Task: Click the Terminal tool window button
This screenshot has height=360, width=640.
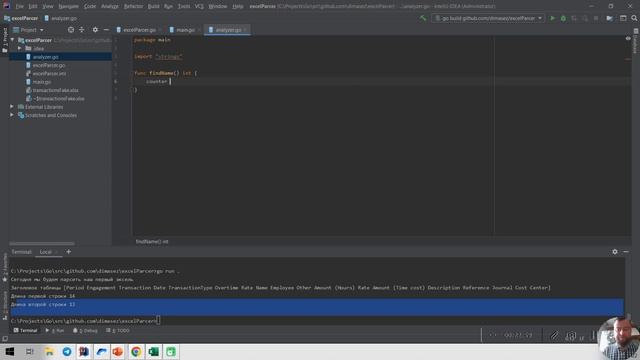Action: click(x=25, y=331)
